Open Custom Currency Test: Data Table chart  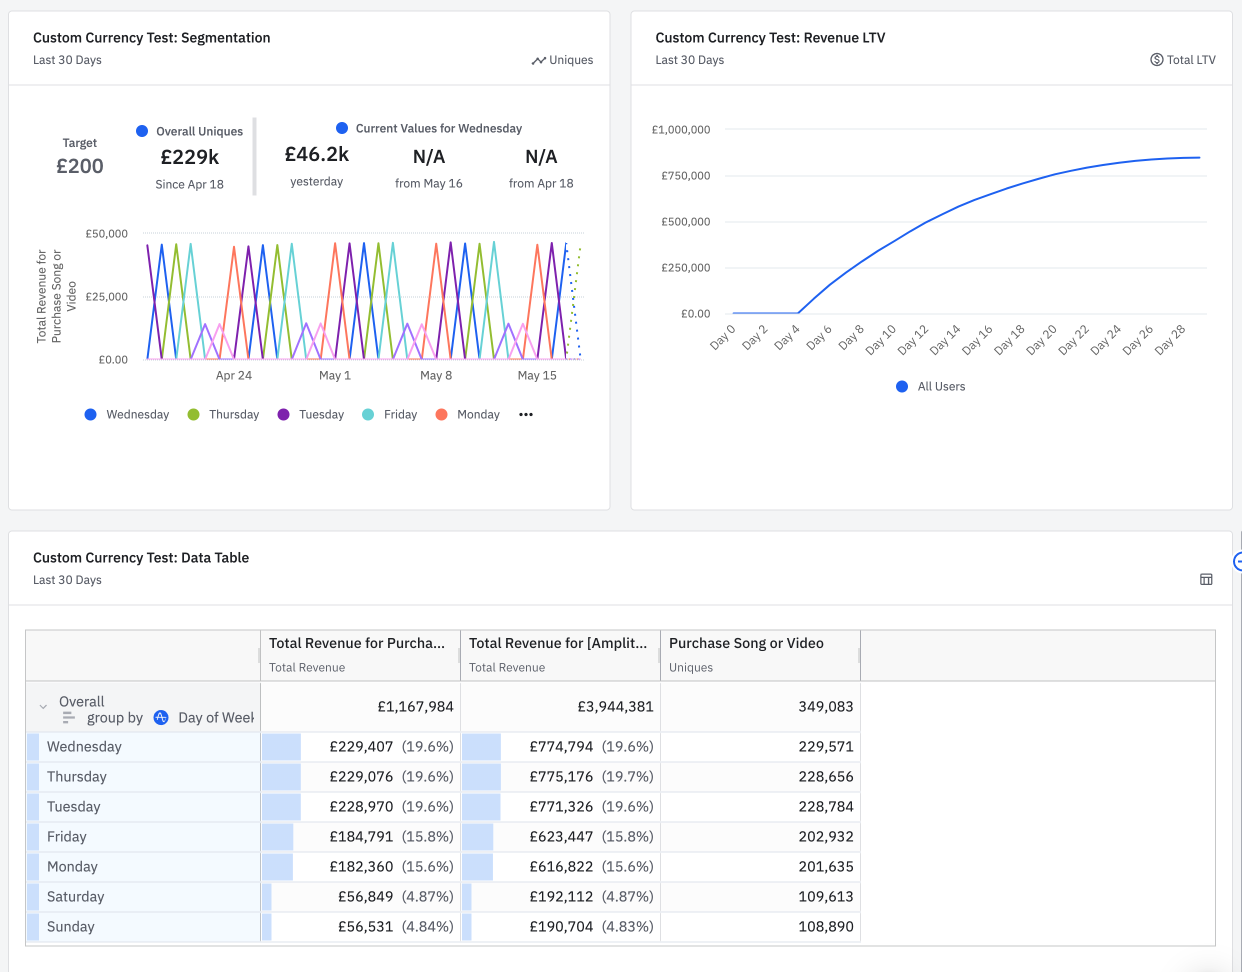(x=141, y=558)
